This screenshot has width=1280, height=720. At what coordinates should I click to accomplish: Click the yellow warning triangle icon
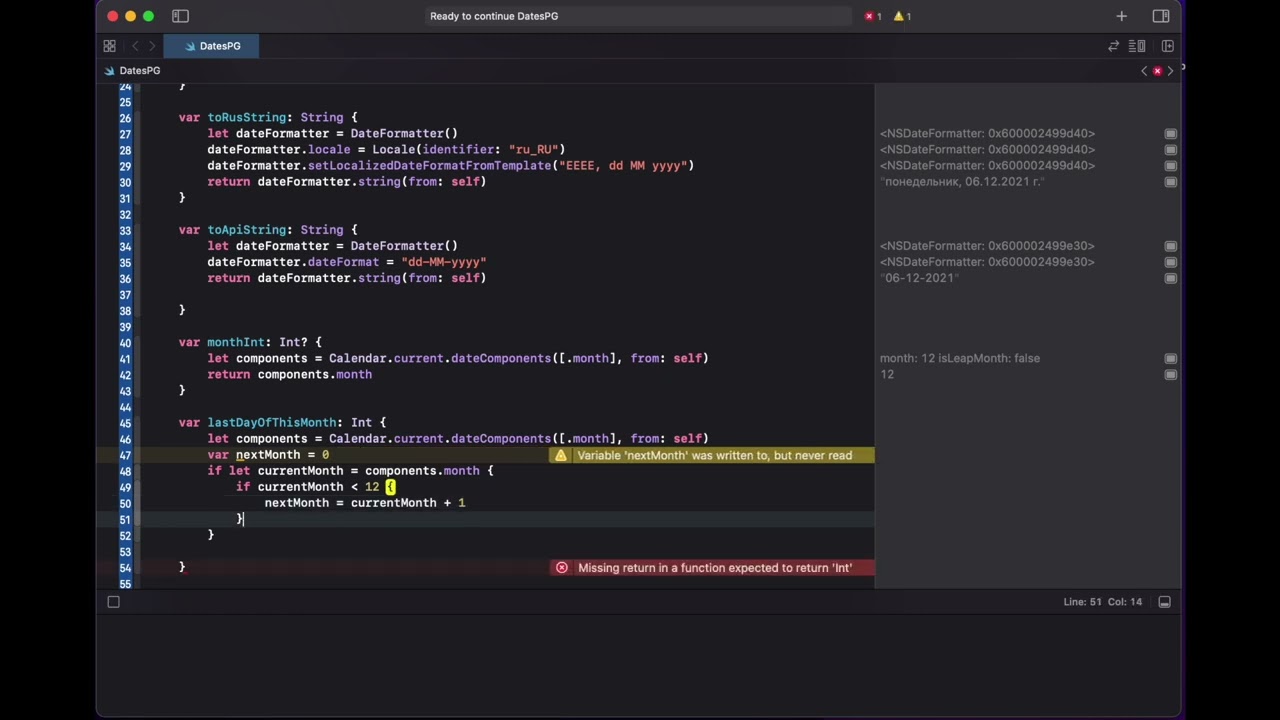point(561,455)
